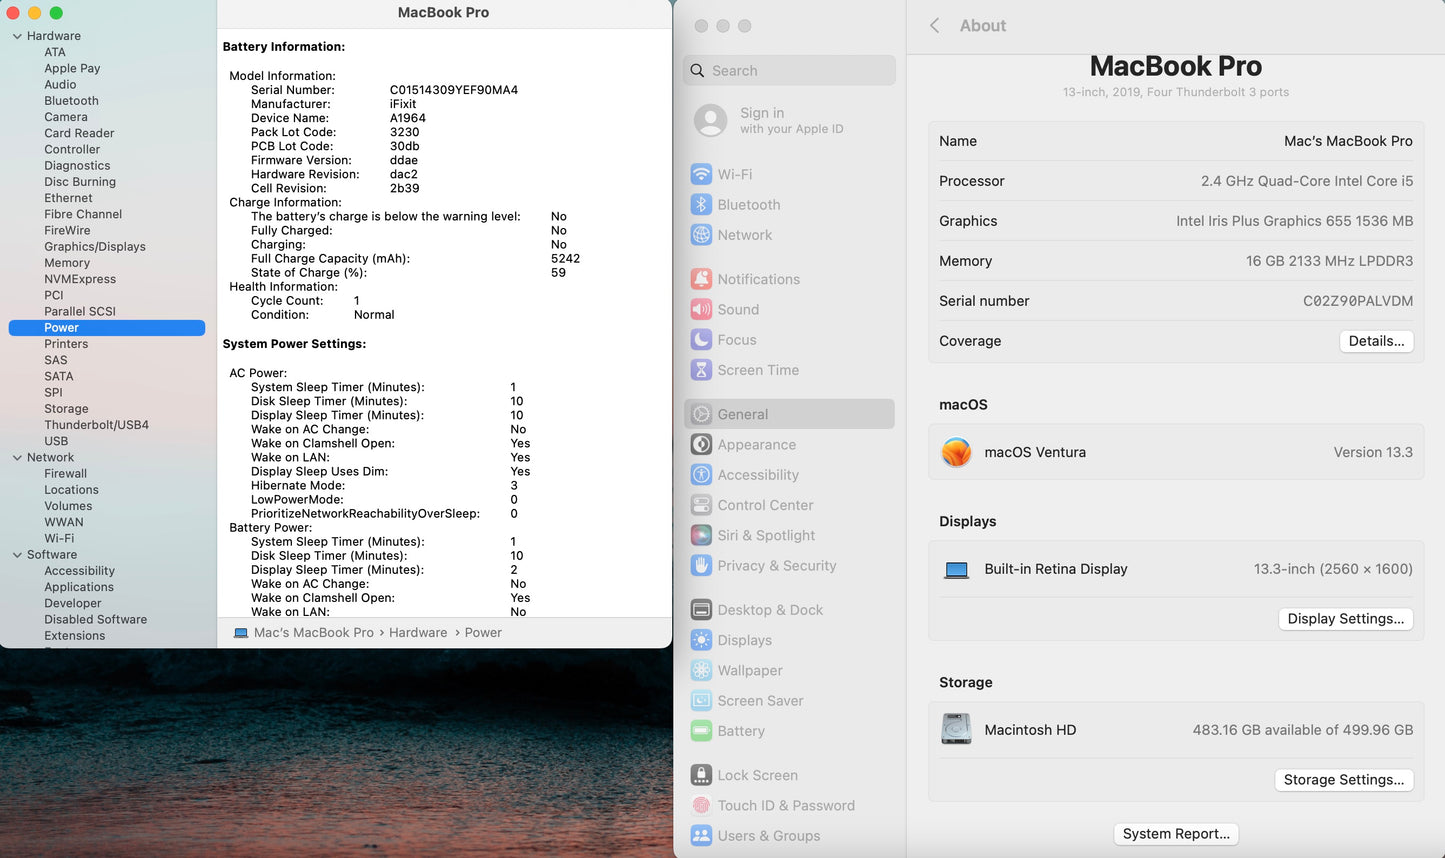This screenshot has height=858, width=1445.
Task: Go back using the About back chevron
Action: point(935,26)
